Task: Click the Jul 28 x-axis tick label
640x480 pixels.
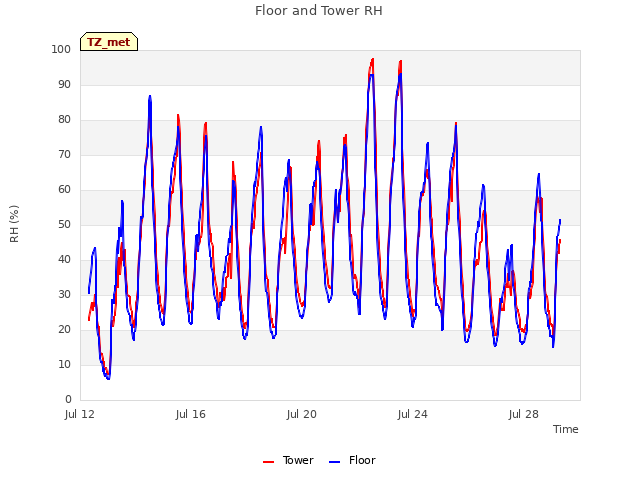Action: [524, 414]
